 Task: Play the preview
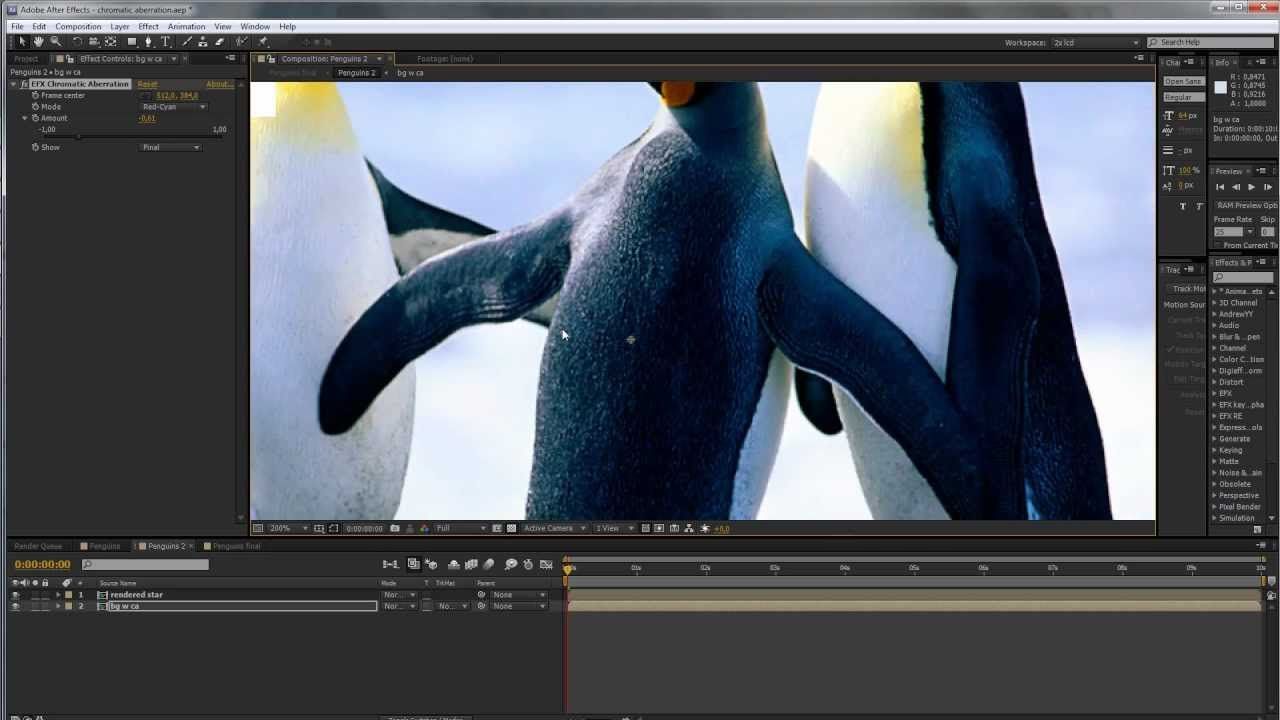(x=1251, y=187)
